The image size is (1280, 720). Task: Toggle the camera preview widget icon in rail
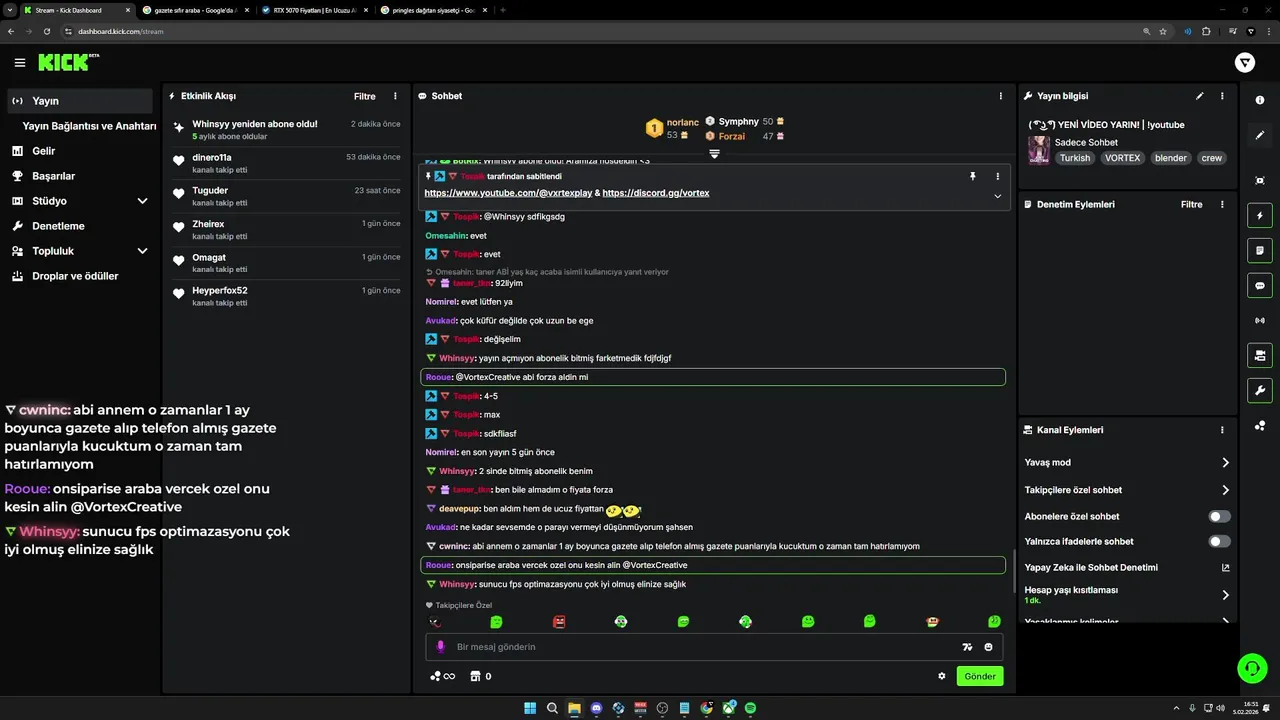pos(1260,355)
